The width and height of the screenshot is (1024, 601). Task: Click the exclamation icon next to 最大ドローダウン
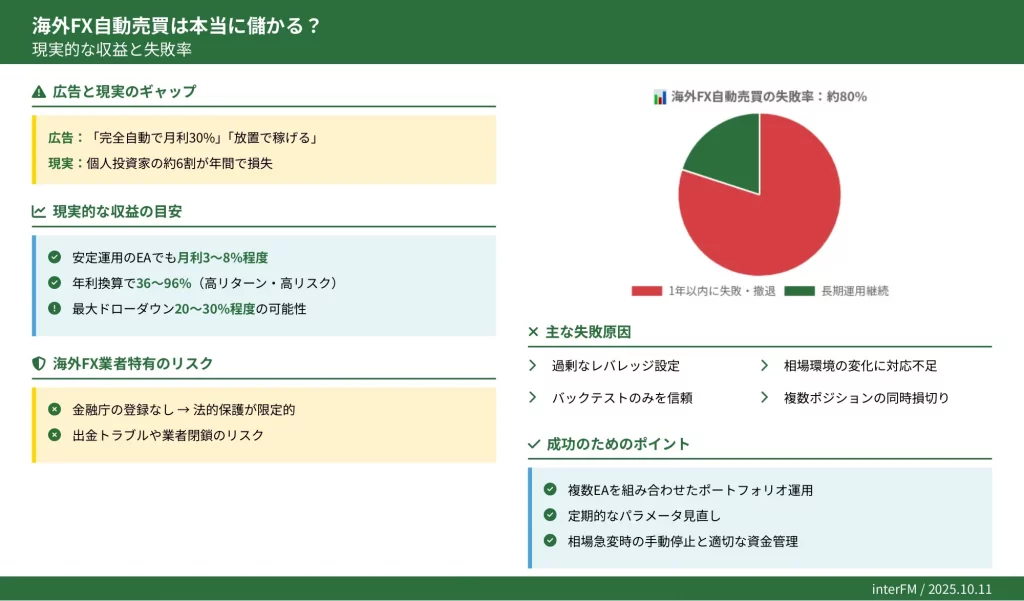point(54,309)
